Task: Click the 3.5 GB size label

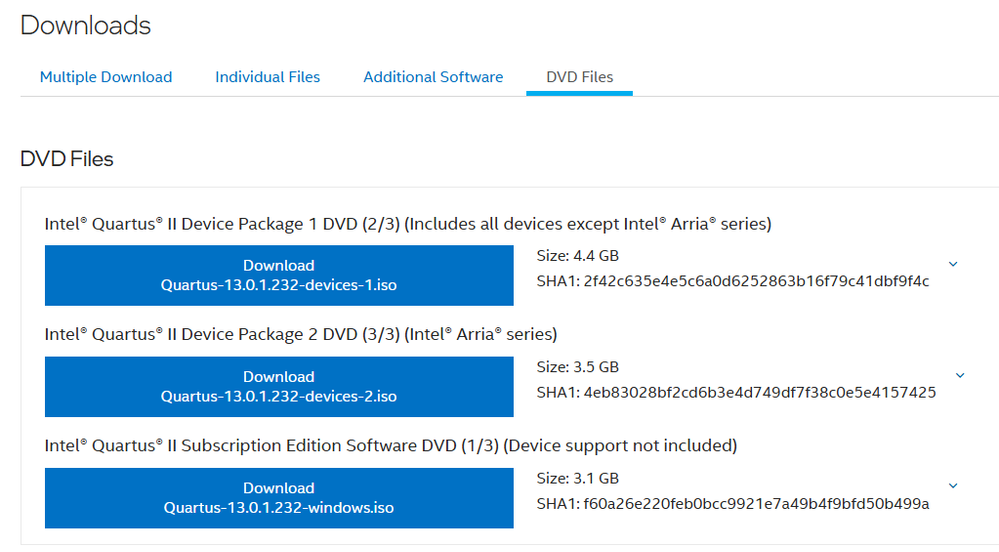Action: pos(577,367)
